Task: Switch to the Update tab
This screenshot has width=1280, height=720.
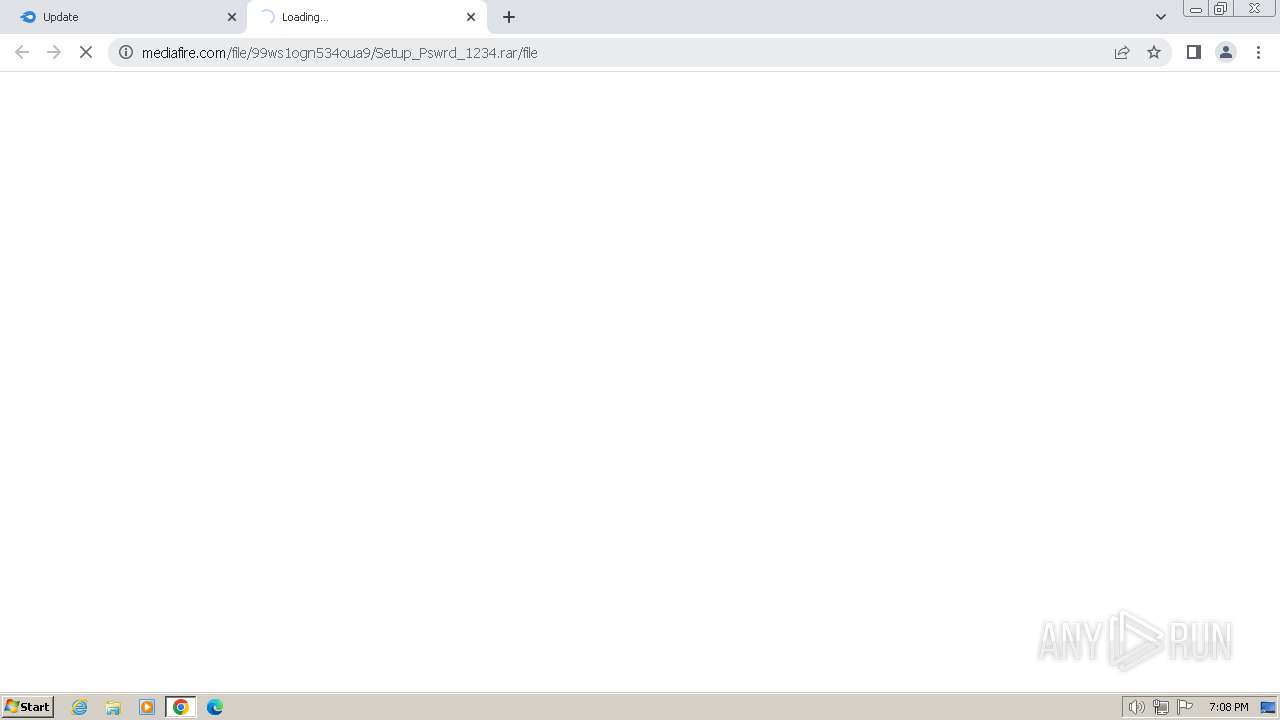Action: click(x=123, y=17)
